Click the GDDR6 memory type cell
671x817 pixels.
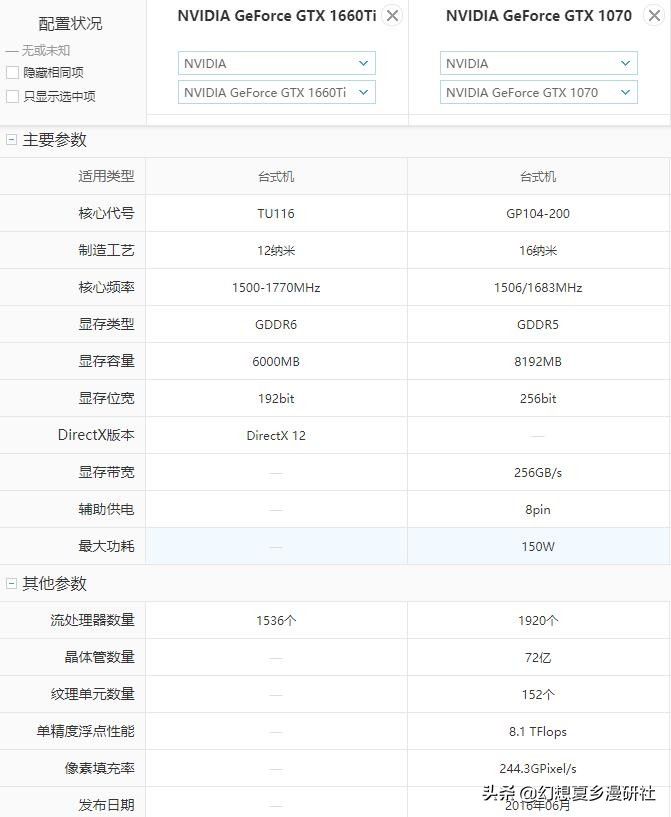[x=276, y=325]
